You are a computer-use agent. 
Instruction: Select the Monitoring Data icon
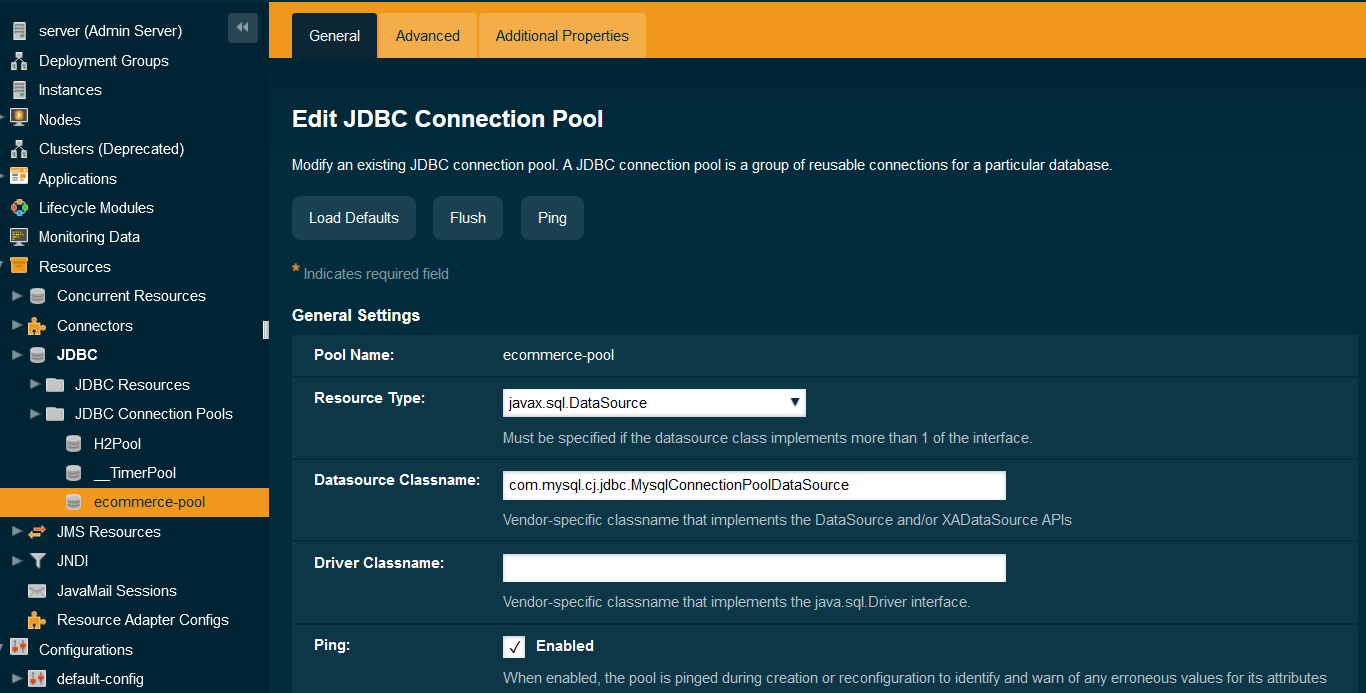tap(17, 237)
